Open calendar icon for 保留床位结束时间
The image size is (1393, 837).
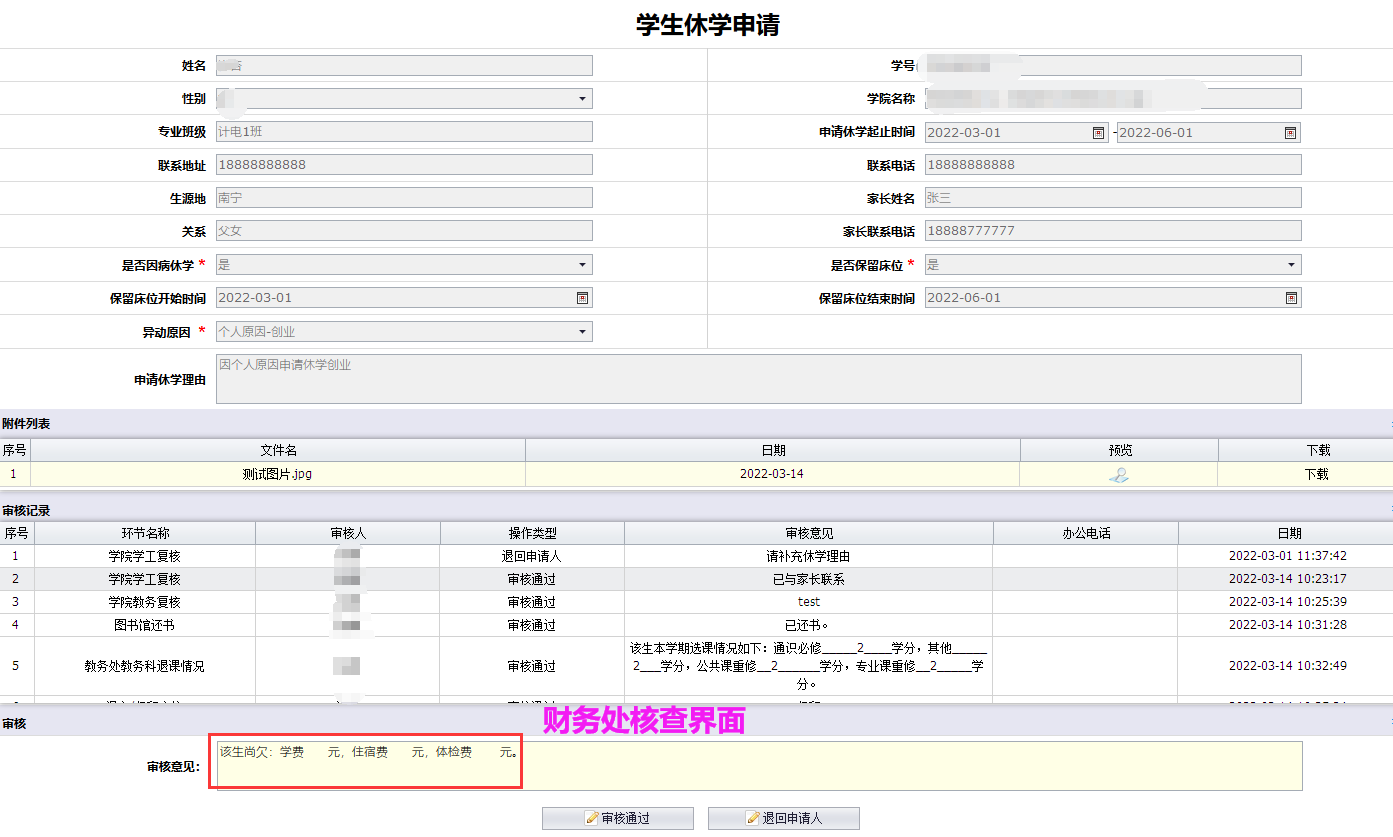(1291, 298)
